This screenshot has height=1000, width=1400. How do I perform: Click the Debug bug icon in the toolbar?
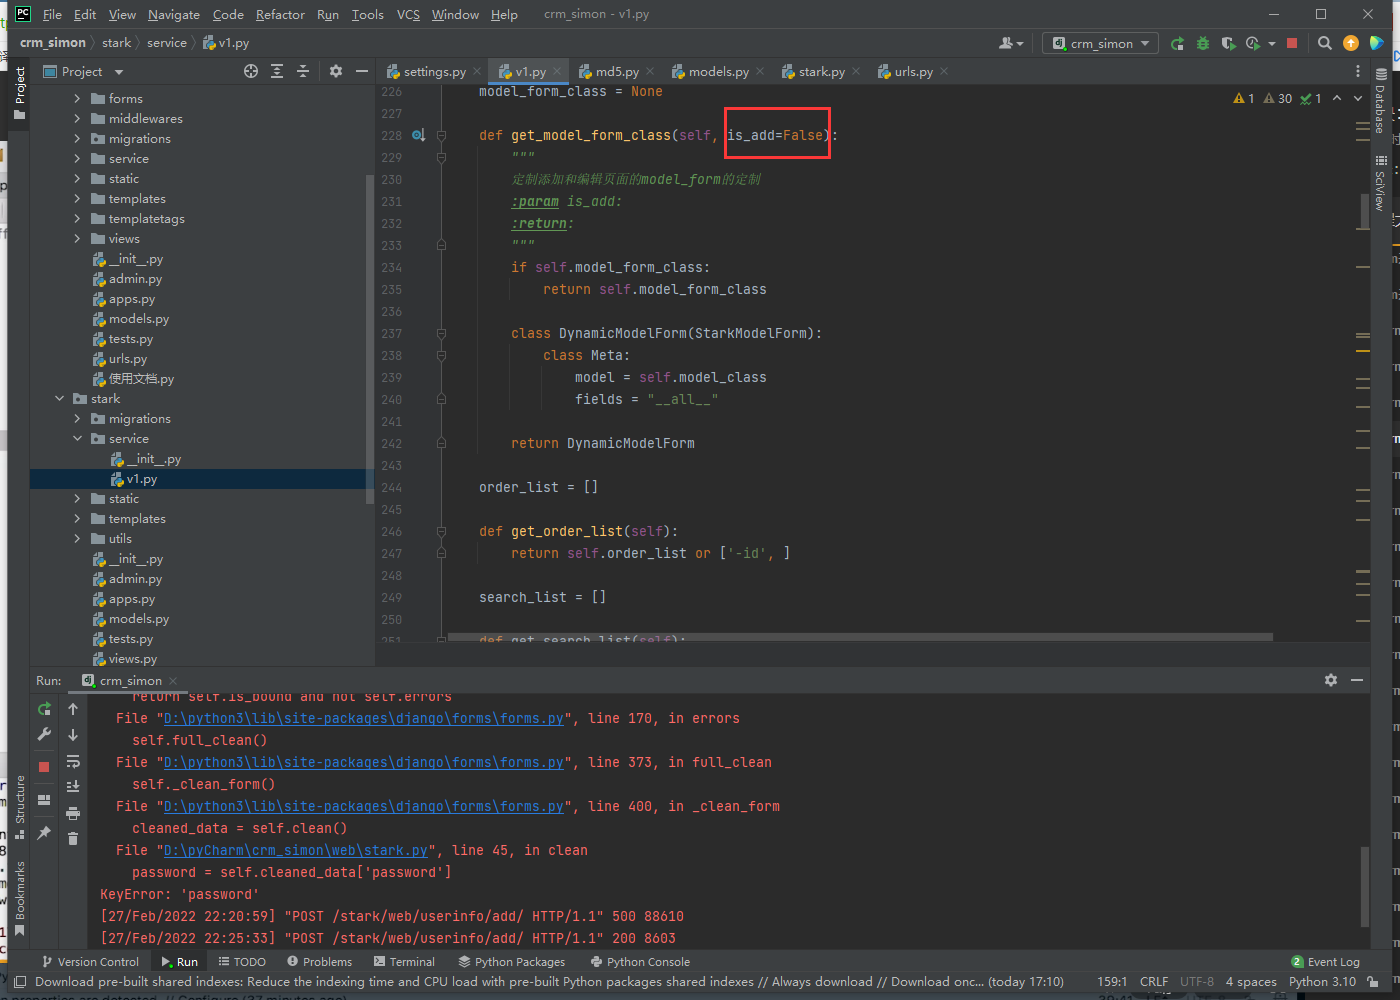(x=1203, y=43)
